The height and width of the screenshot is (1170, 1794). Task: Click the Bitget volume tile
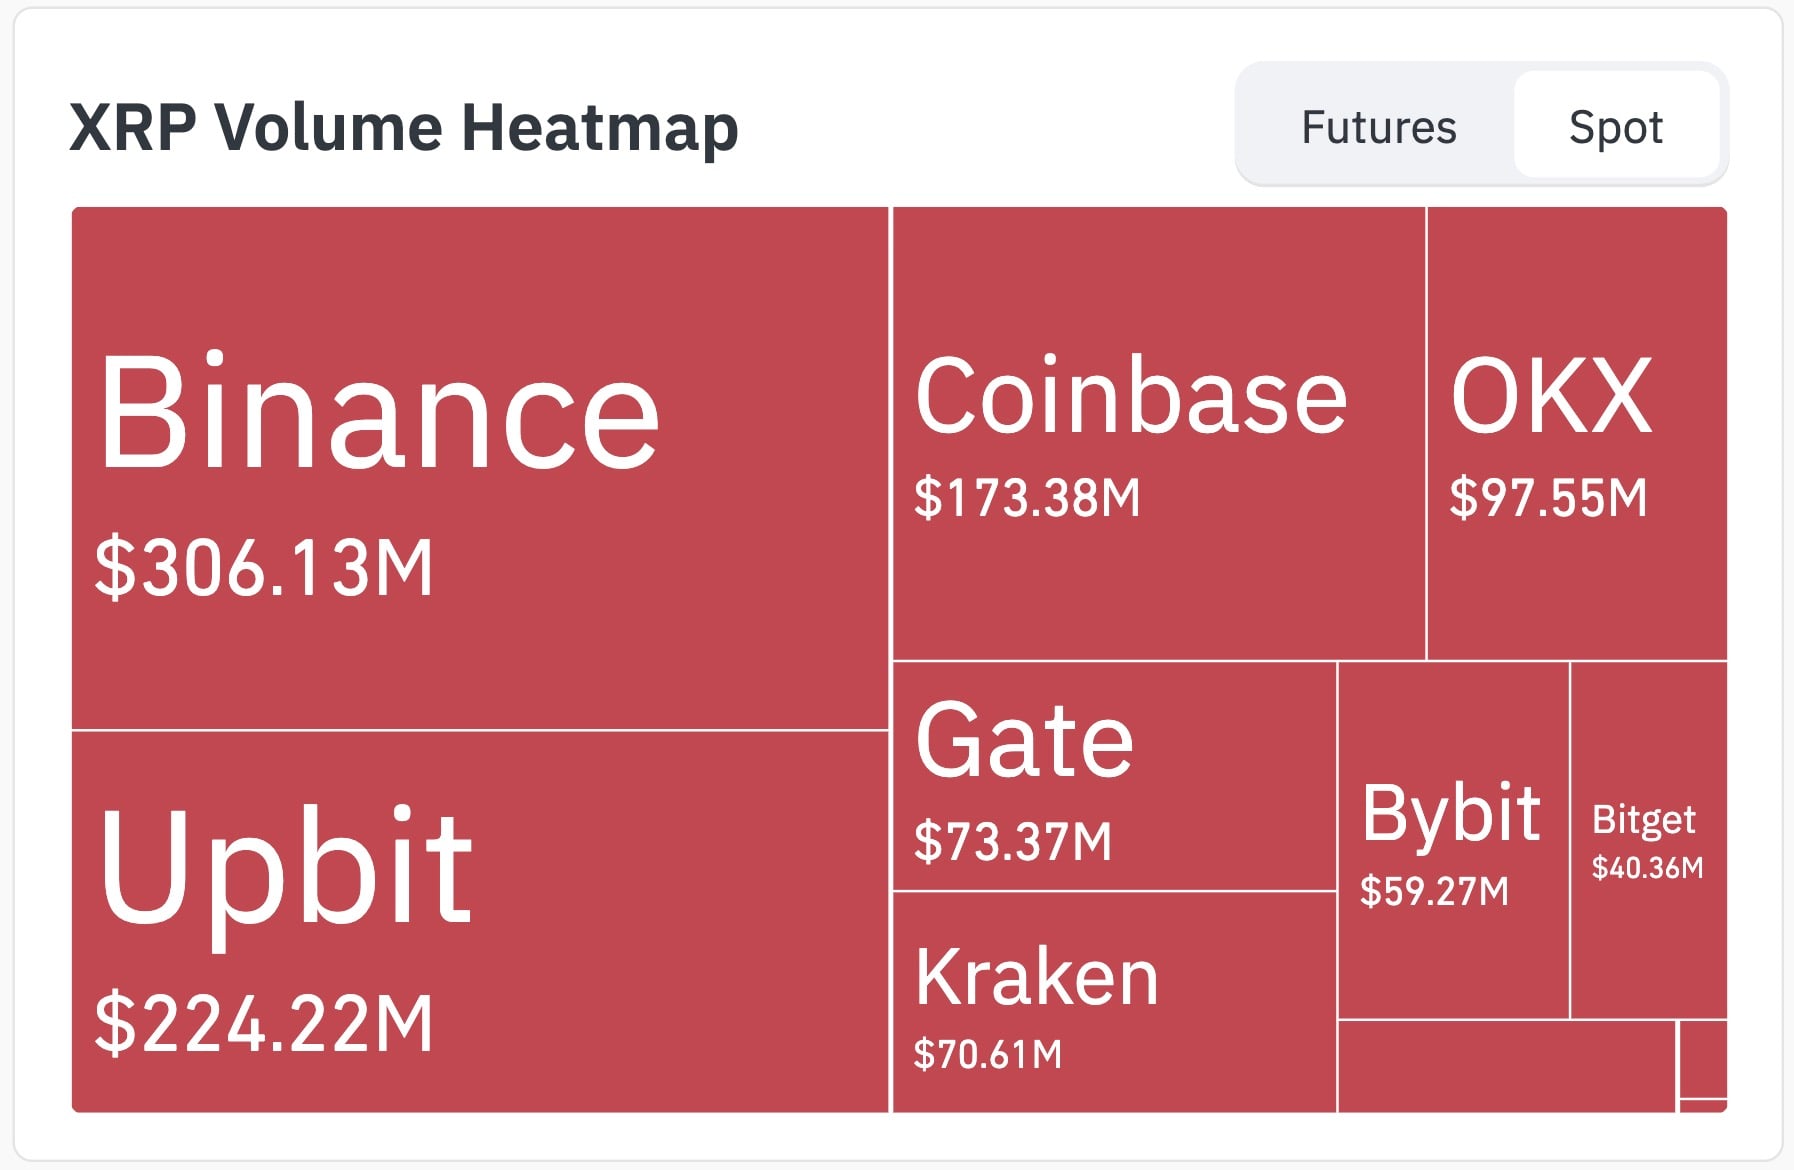pyautogui.click(x=1649, y=840)
